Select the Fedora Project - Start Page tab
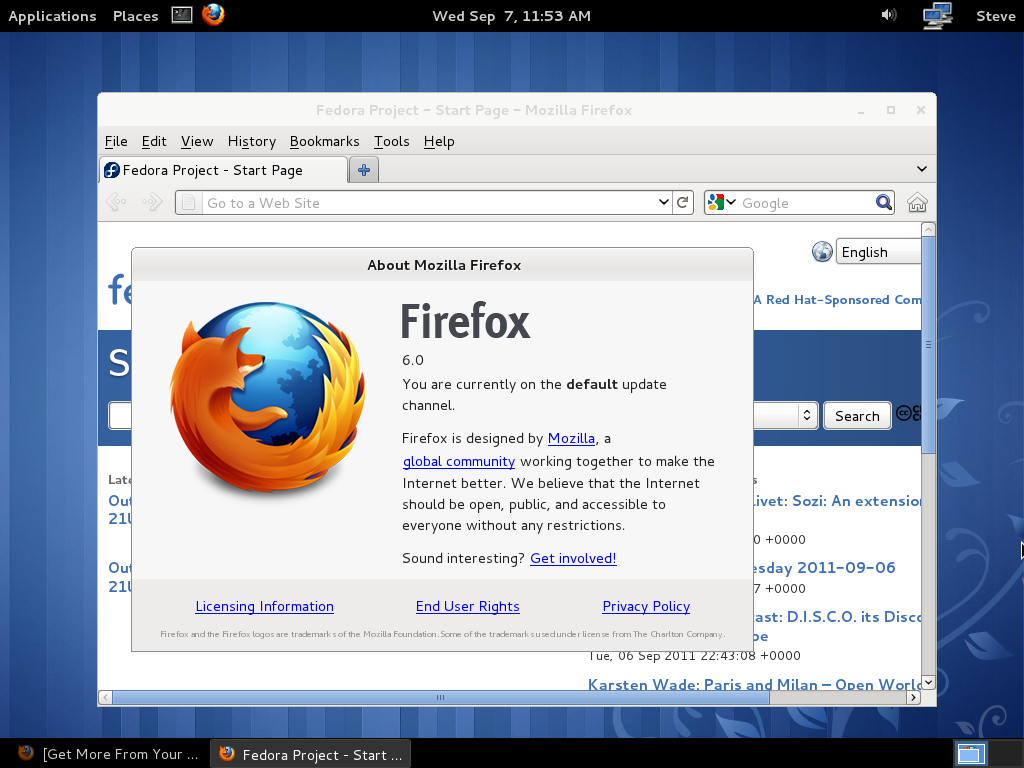 click(x=223, y=170)
